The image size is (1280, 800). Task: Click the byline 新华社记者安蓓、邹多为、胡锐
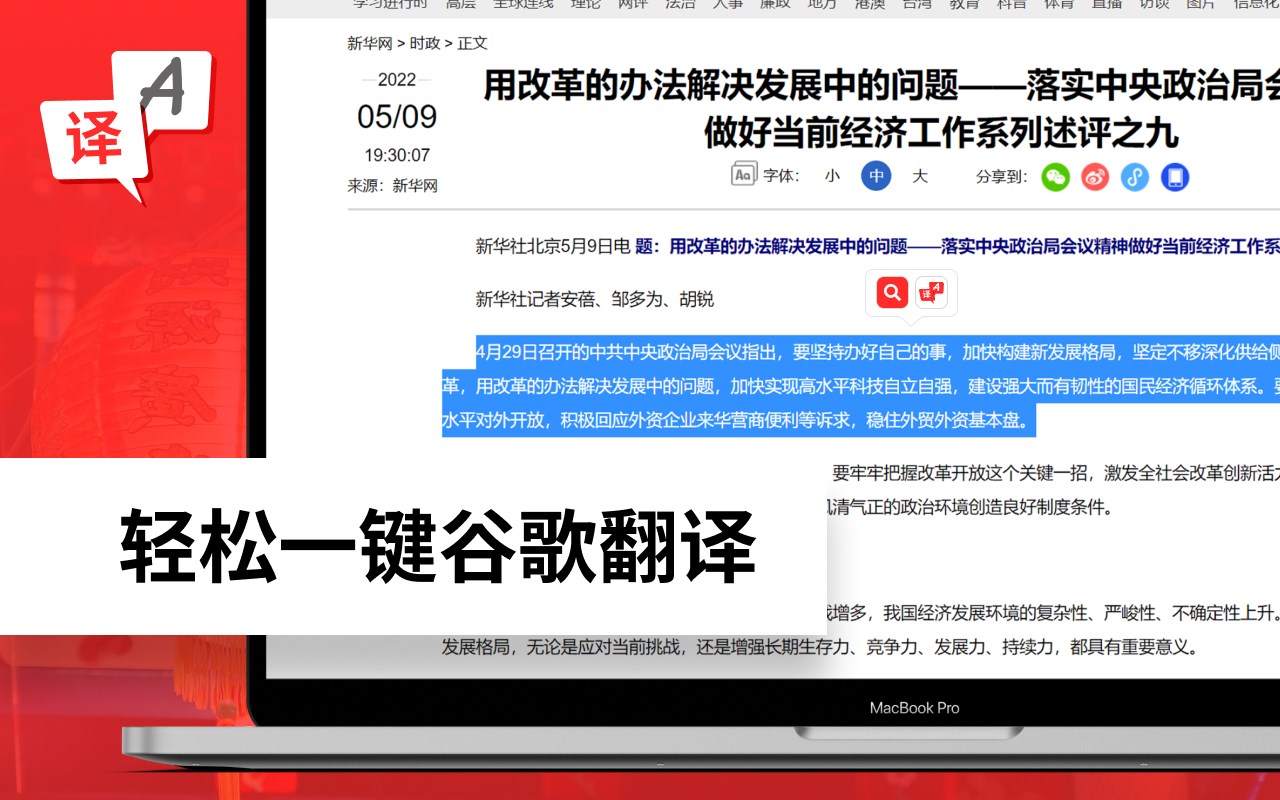click(x=595, y=299)
